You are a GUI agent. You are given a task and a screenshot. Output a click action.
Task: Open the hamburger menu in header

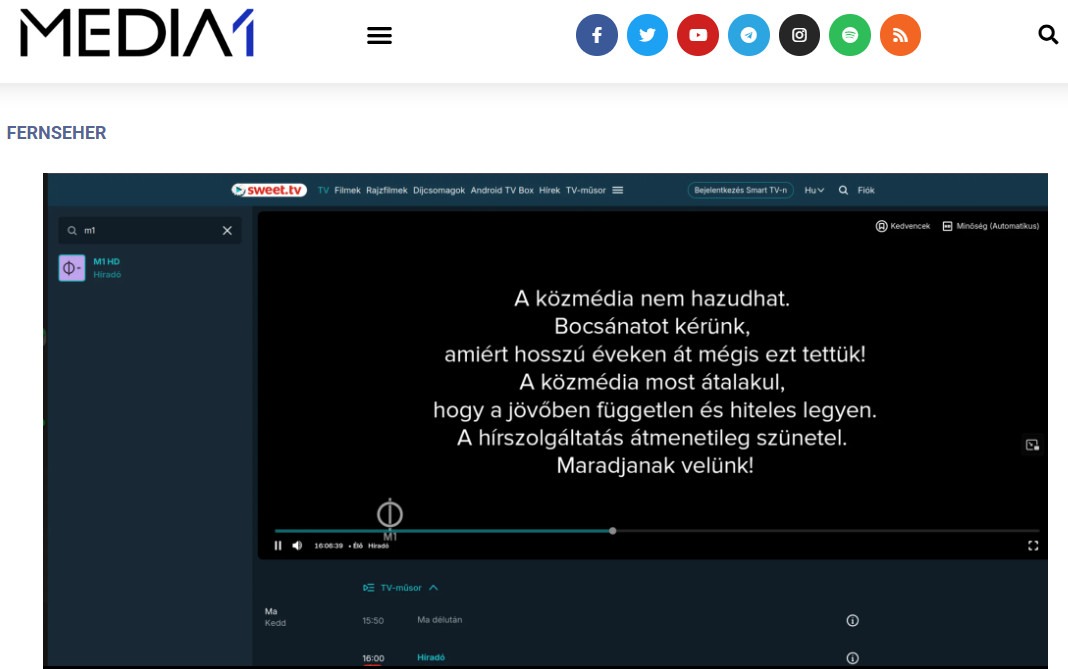coord(379,35)
